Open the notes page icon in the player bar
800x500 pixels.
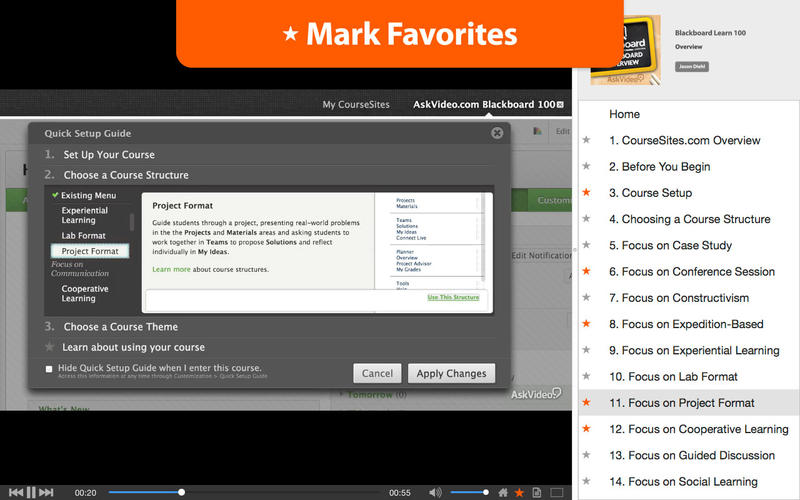(x=536, y=492)
